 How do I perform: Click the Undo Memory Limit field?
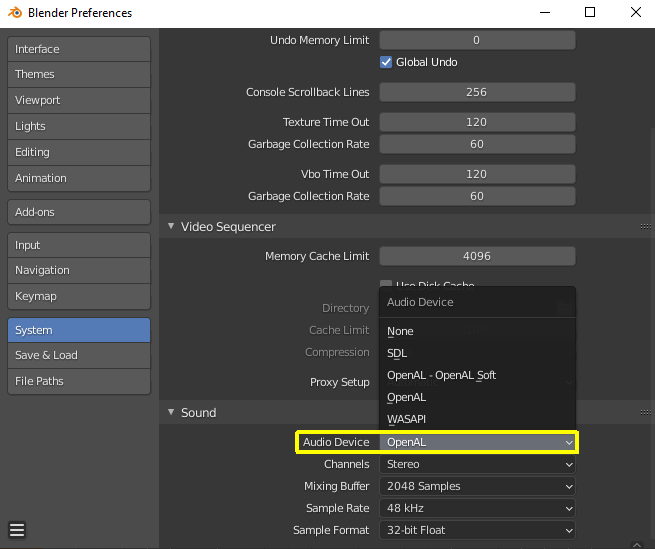(x=477, y=40)
